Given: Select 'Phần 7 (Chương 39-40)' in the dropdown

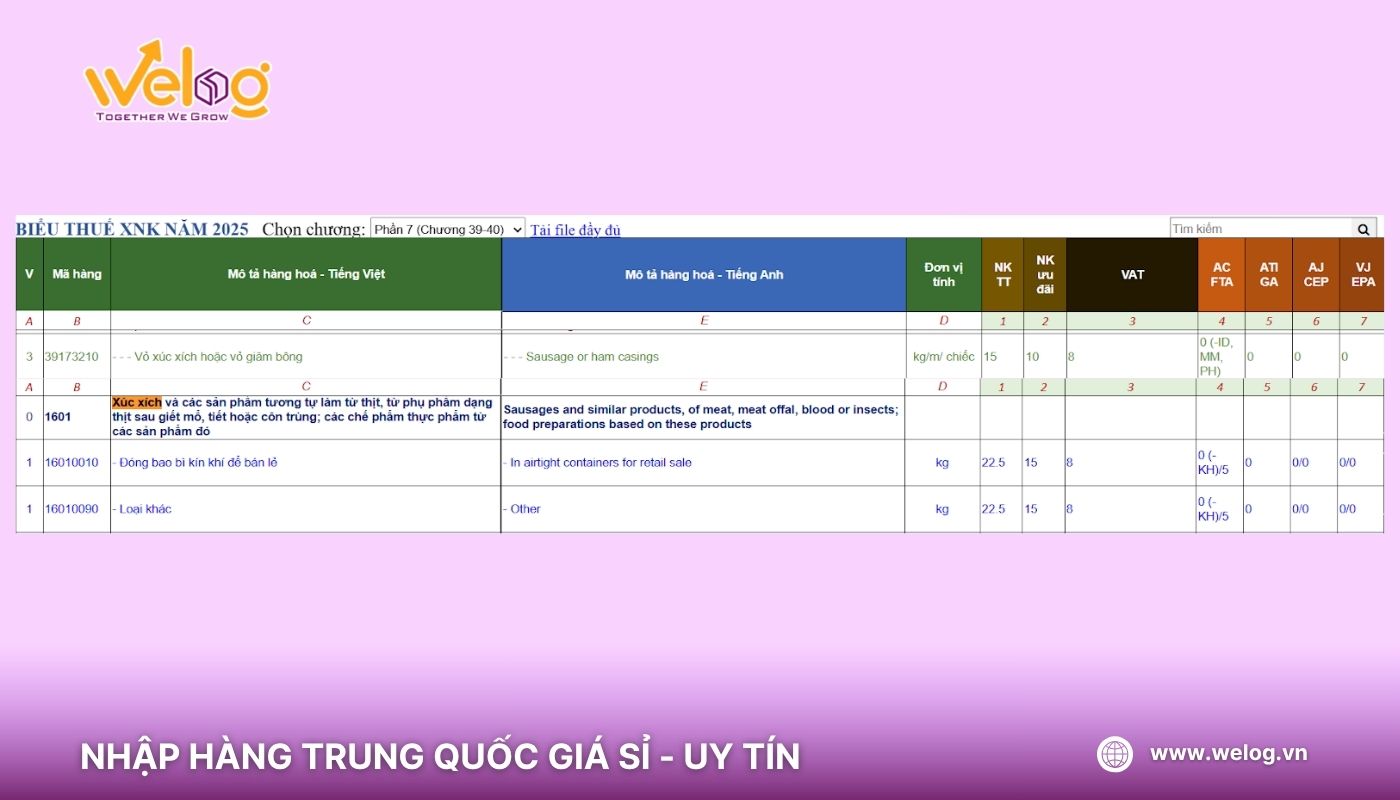Looking at the screenshot, I should coord(440,227).
